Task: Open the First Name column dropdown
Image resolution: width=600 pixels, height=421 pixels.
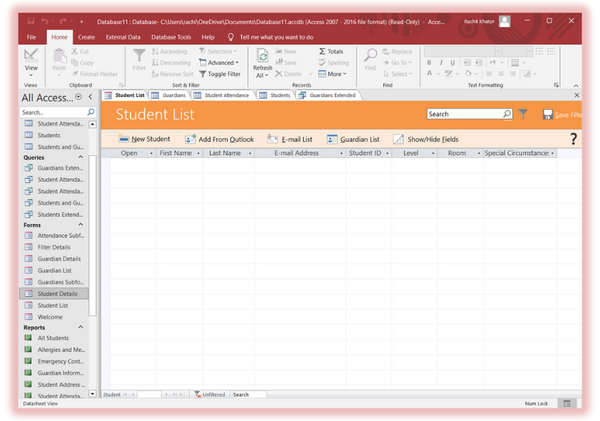Action: click(x=198, y=153)
